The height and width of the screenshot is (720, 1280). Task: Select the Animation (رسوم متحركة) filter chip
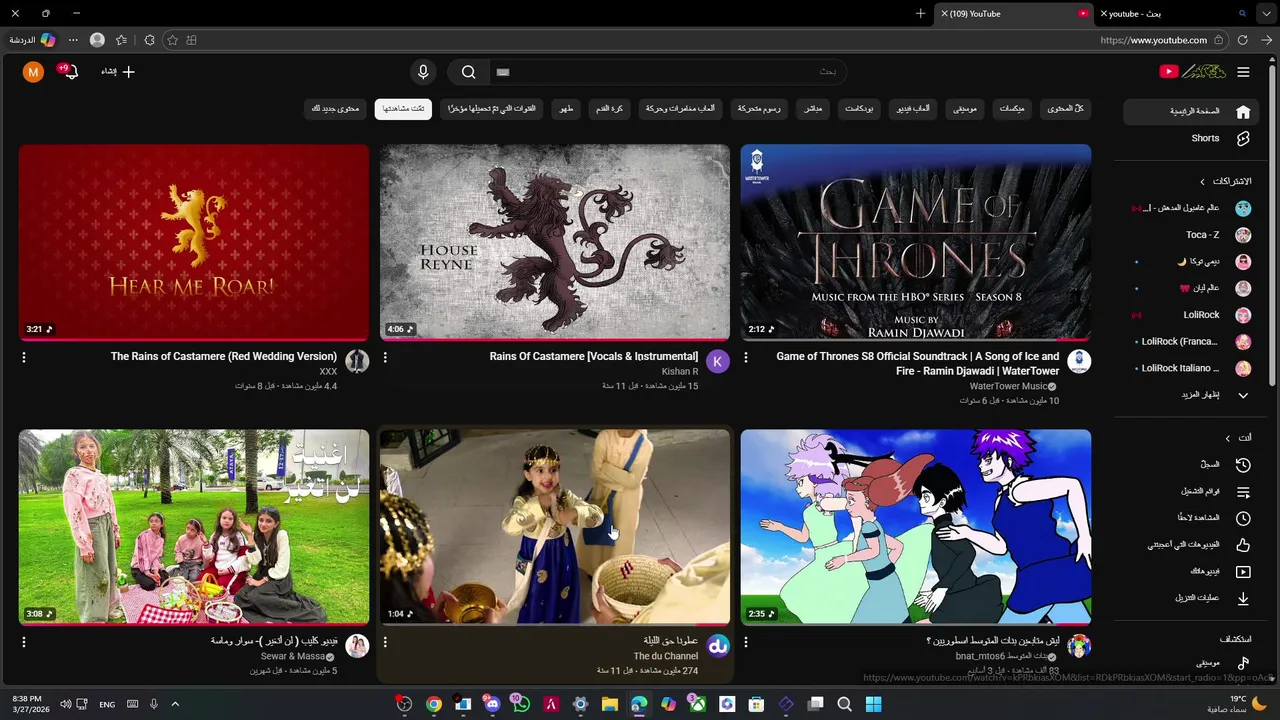(x=759, y=109)
